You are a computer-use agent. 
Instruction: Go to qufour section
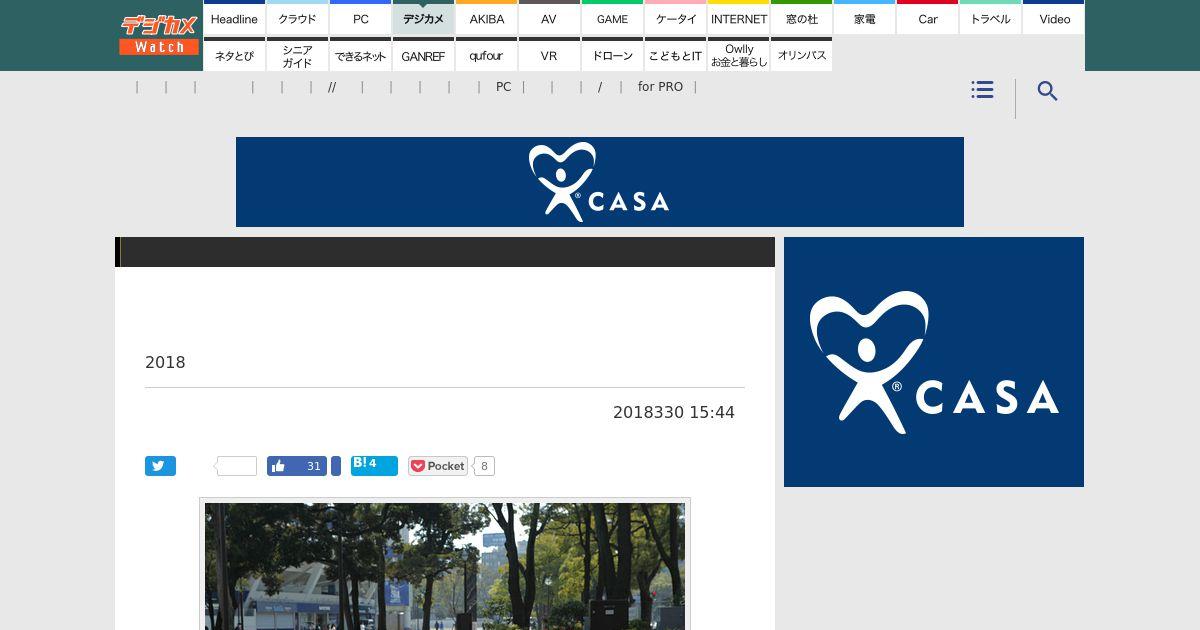pos(486,55)
